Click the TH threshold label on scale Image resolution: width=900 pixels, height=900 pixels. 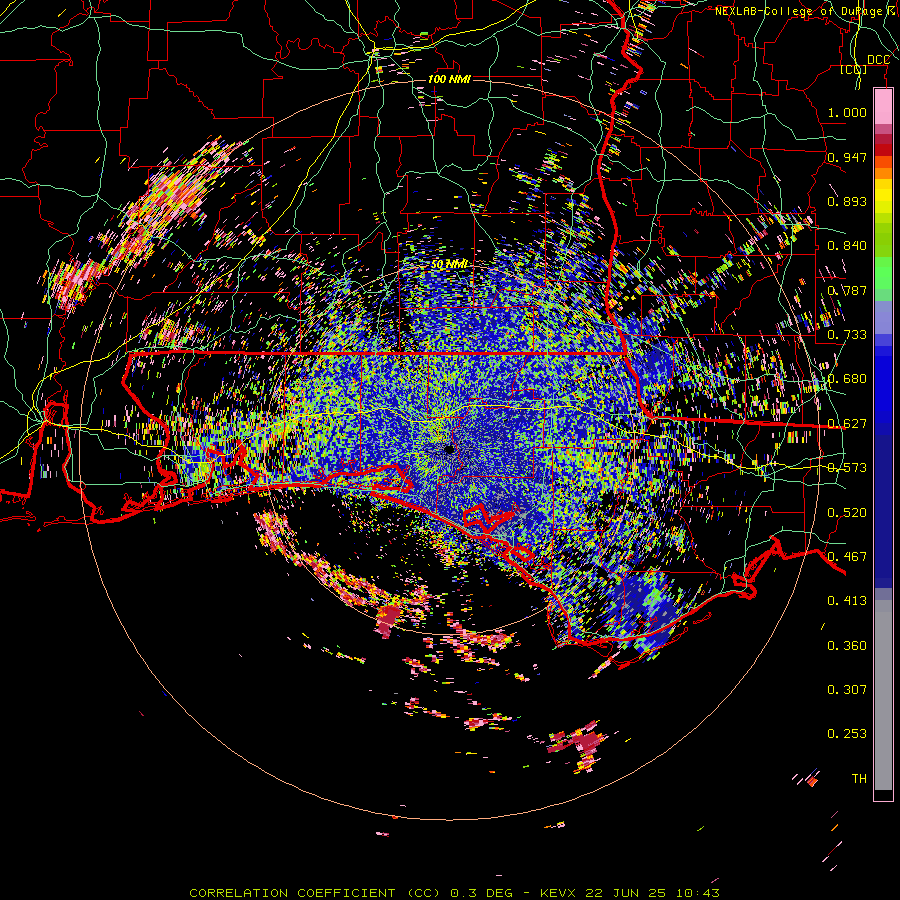pos(859,779)
